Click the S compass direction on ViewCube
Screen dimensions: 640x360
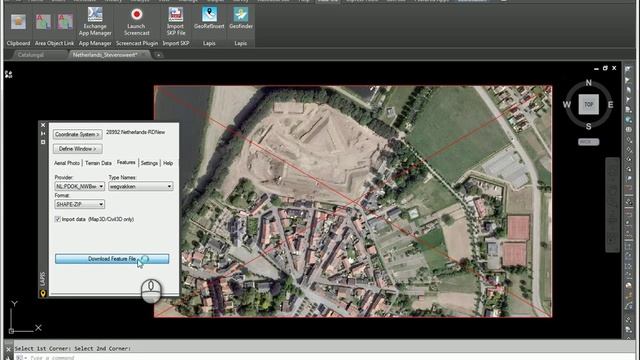point(589,127)
